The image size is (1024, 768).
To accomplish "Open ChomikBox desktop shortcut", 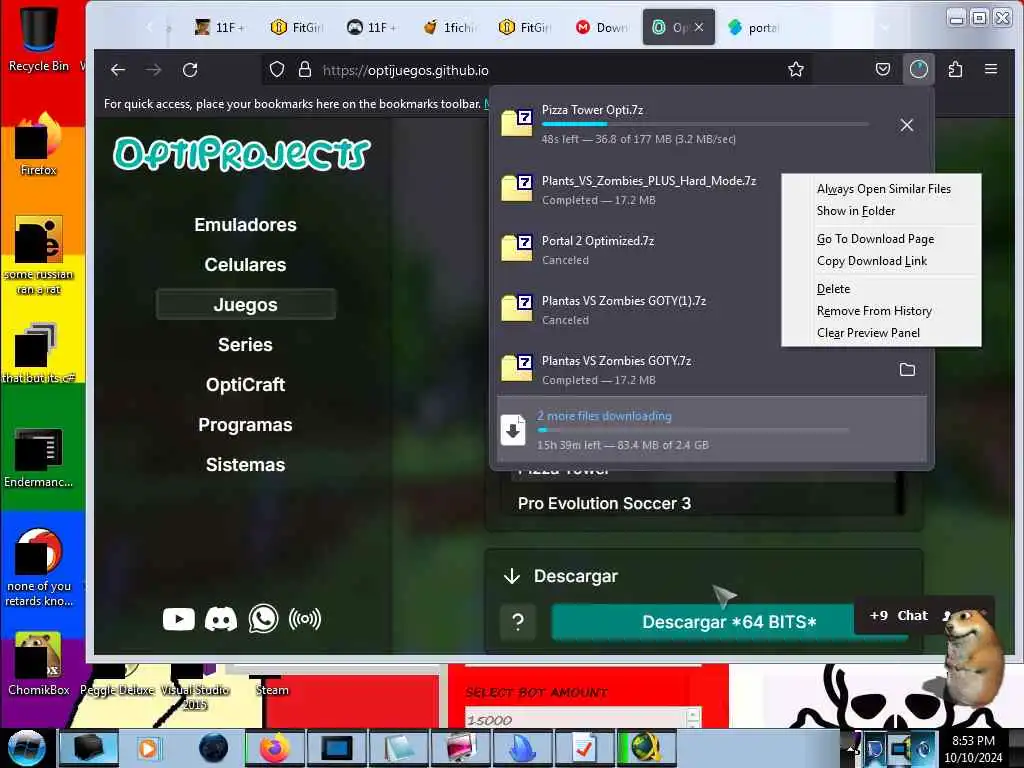I will click(x=38, y=664).
